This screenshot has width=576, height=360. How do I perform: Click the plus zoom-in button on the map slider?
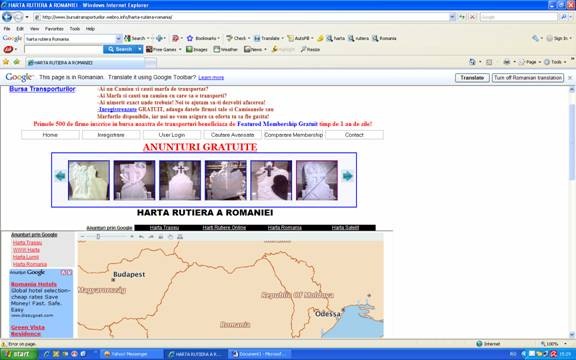132,237
